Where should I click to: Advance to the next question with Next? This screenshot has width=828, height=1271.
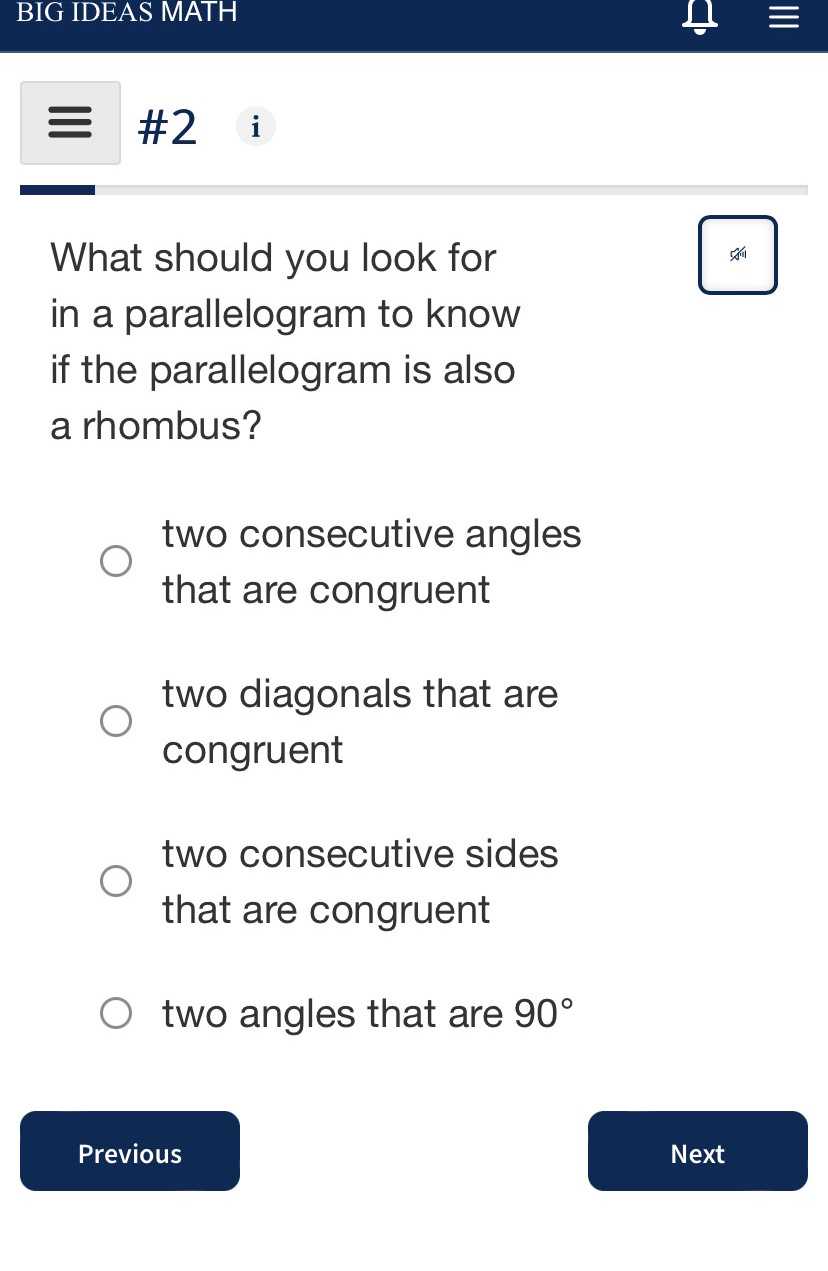pyautogui.click(x=697, y=1151)
